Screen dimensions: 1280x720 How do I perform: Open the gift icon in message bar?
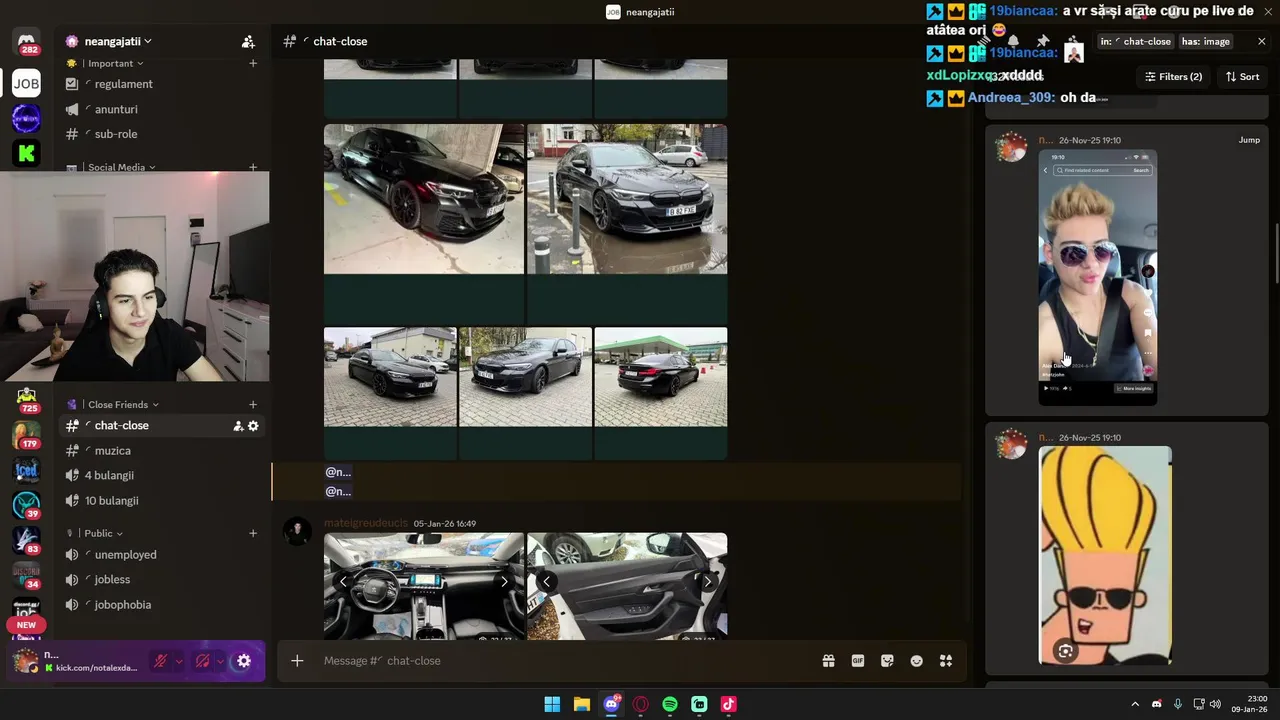(828, 661)
